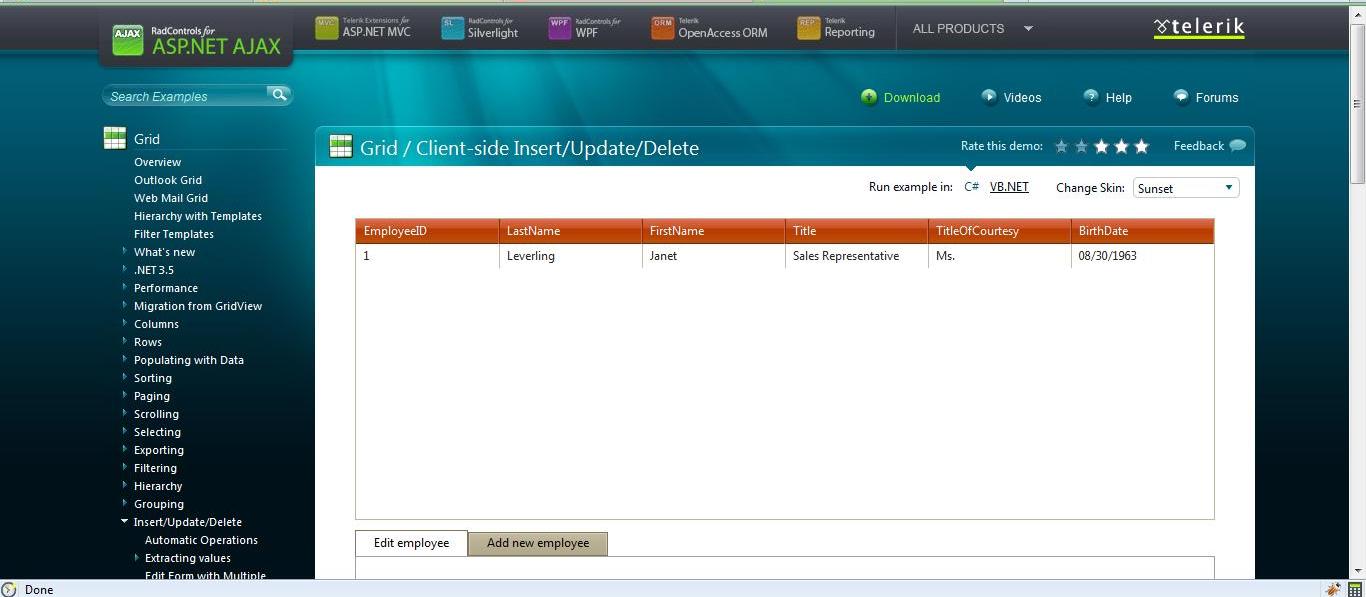Image resolution: width=1366 pixels, height=597 pixels.
Task: Select the Leverling grid row cell
Action: (x=570, y=256)
